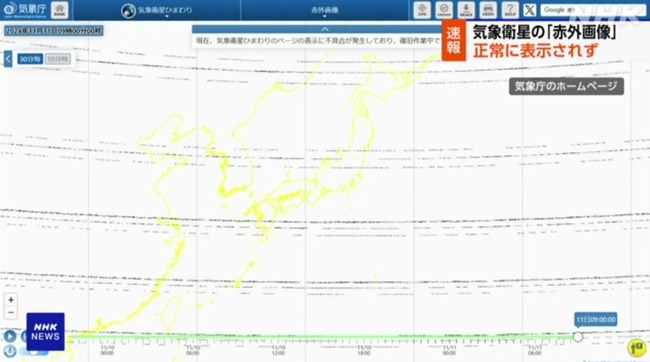Zoom in the map with plus button
The image size is (650, 362).
11,300
